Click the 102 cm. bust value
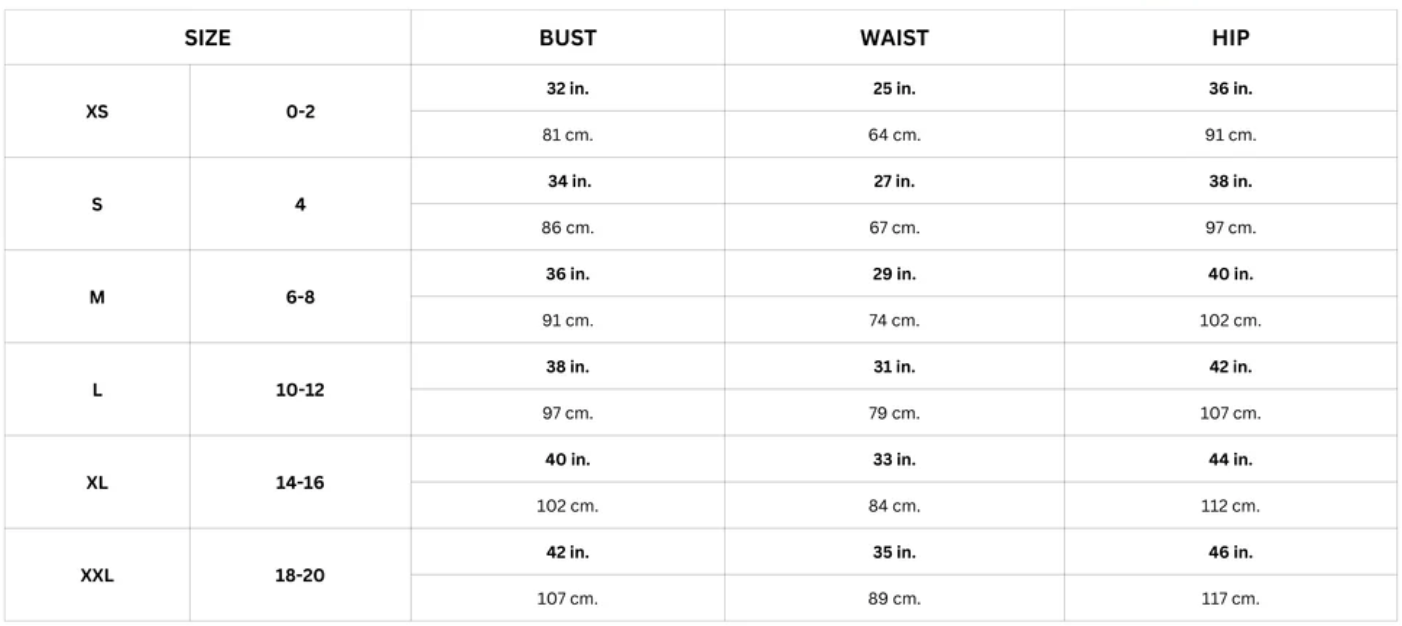 click(567, 506)
